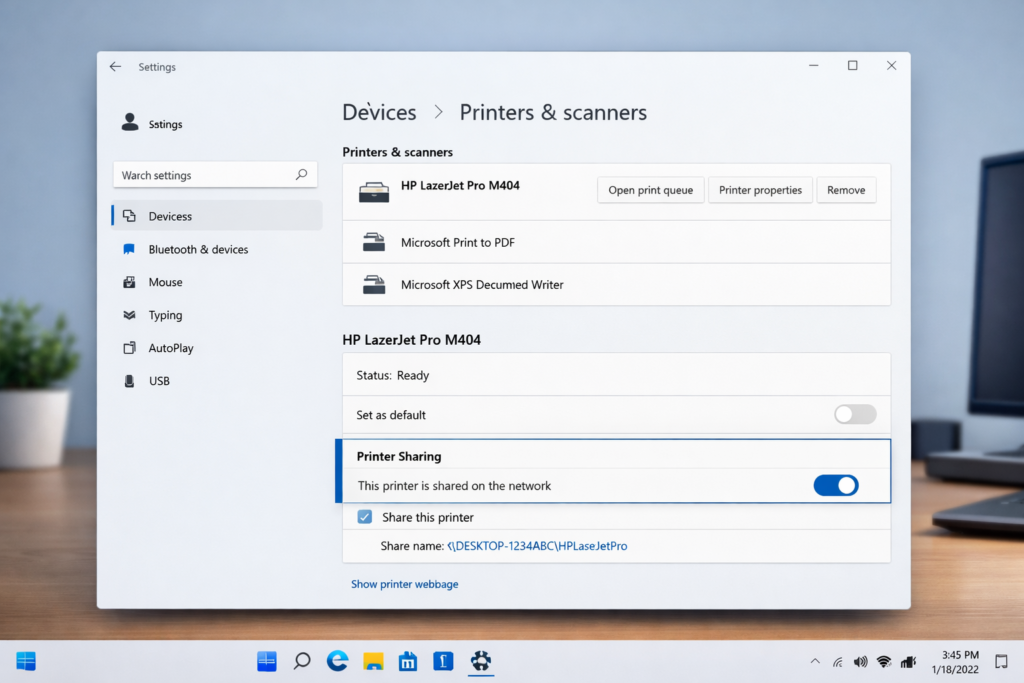Show hidden icons with the tray chevron
1024x683 pixels.
(x=815, y=661)
